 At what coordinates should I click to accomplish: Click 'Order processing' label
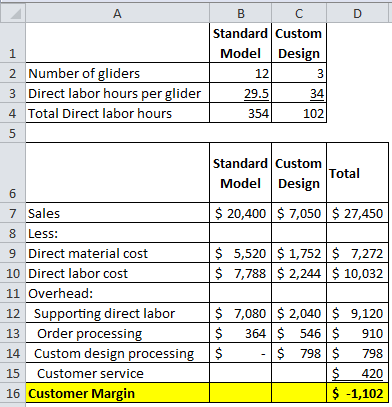coord(117,333)
